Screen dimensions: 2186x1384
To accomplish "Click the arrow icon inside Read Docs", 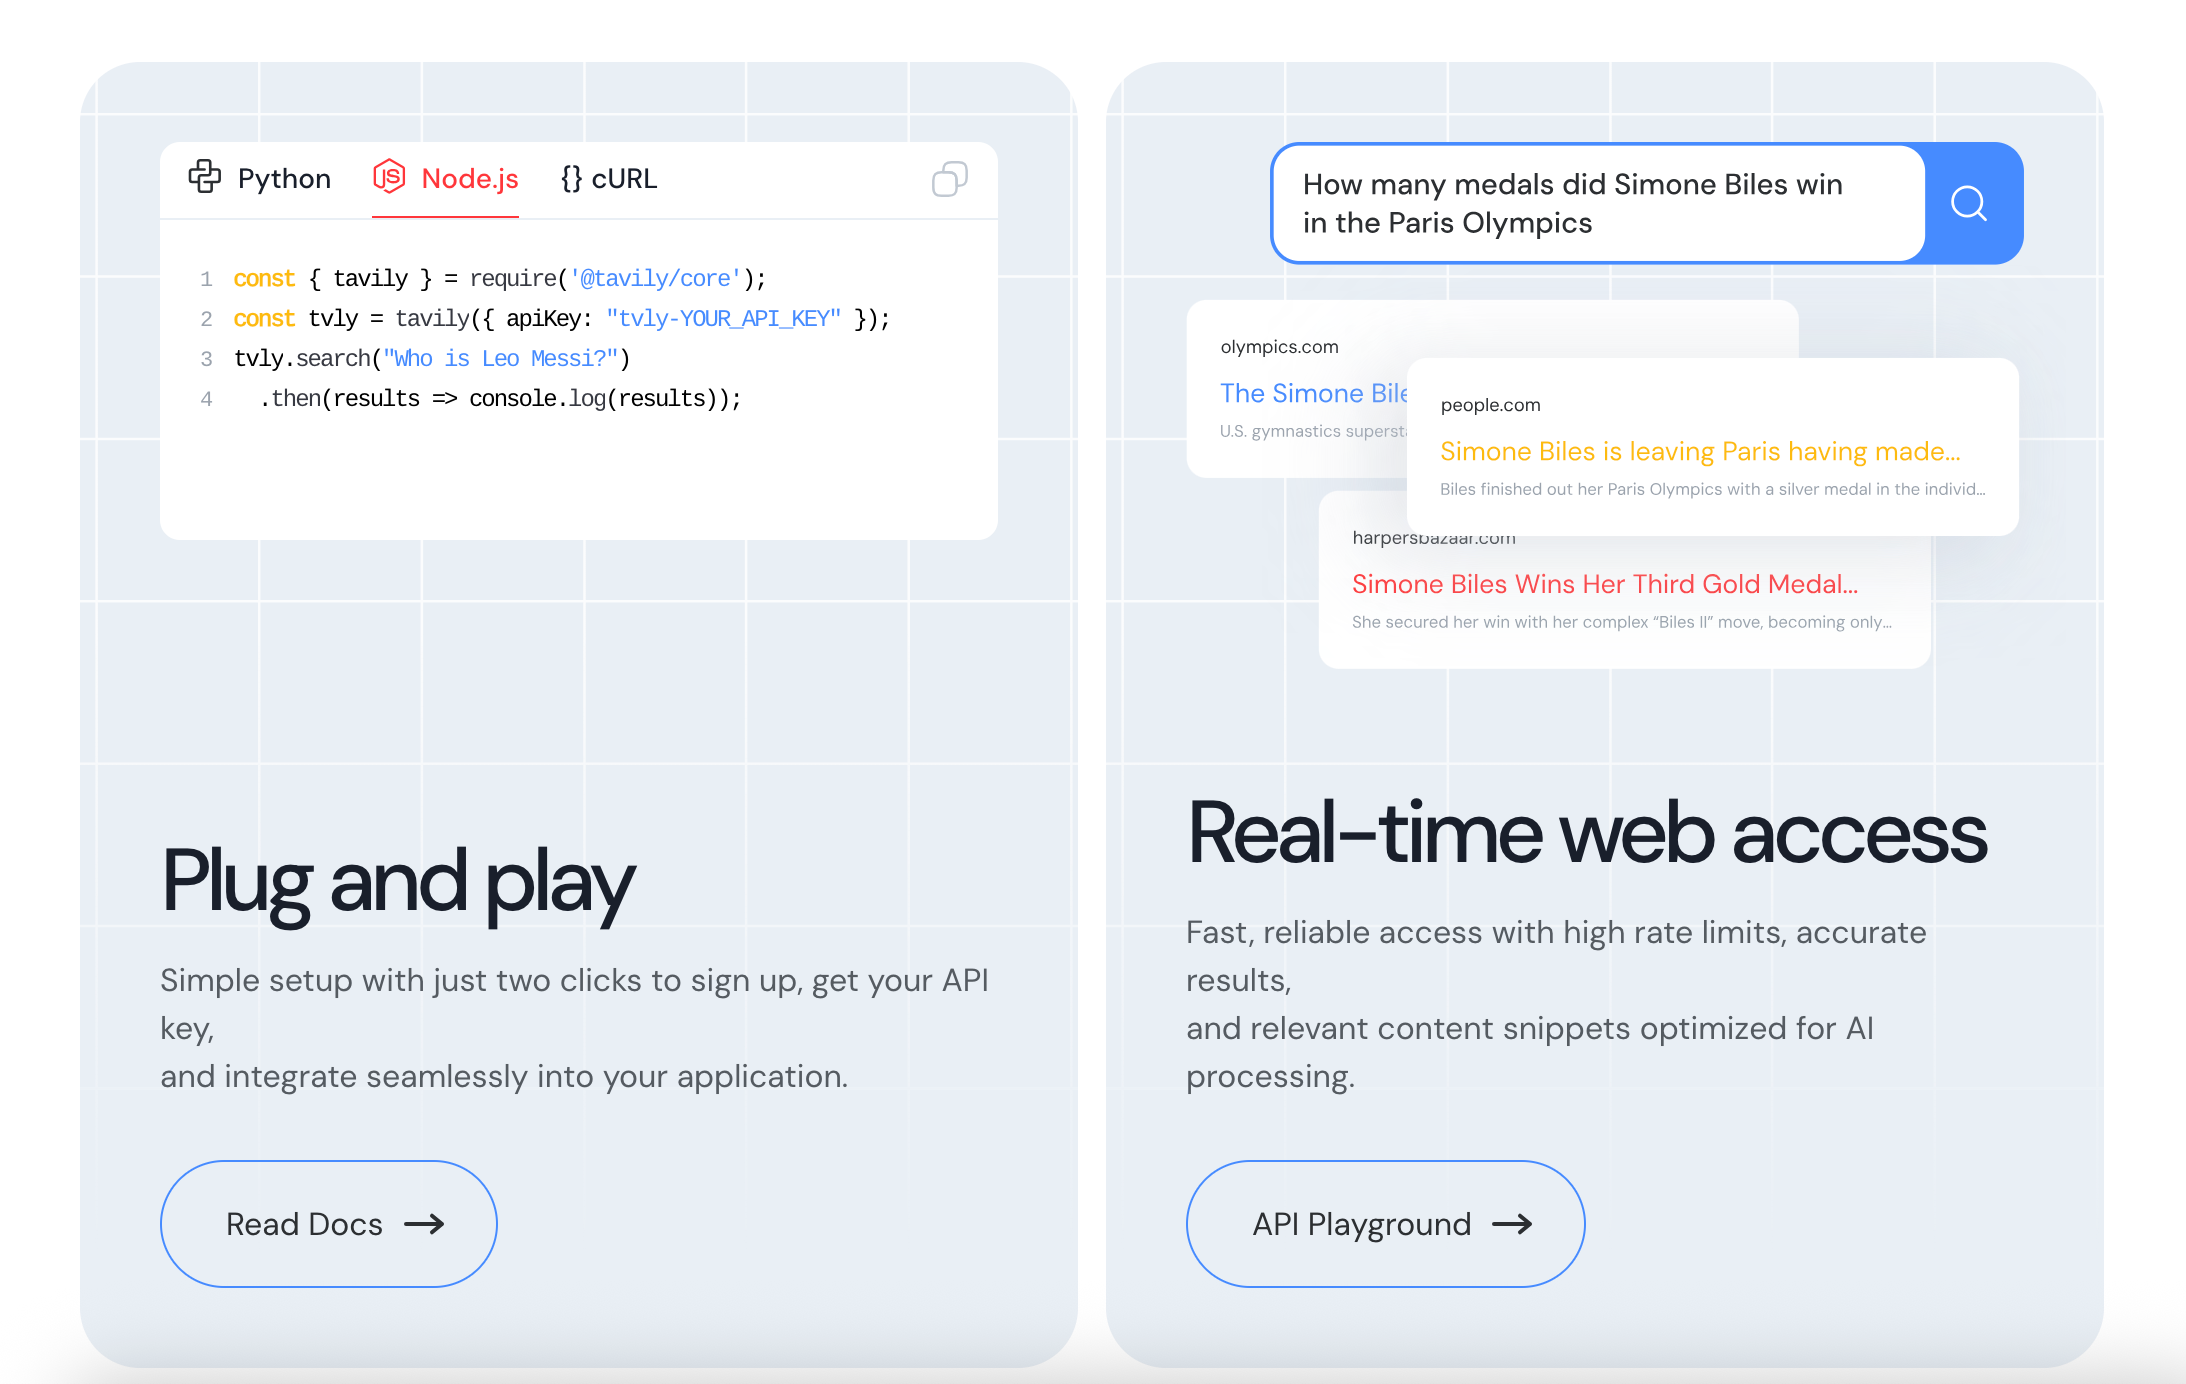I will tap(426, 1224).
